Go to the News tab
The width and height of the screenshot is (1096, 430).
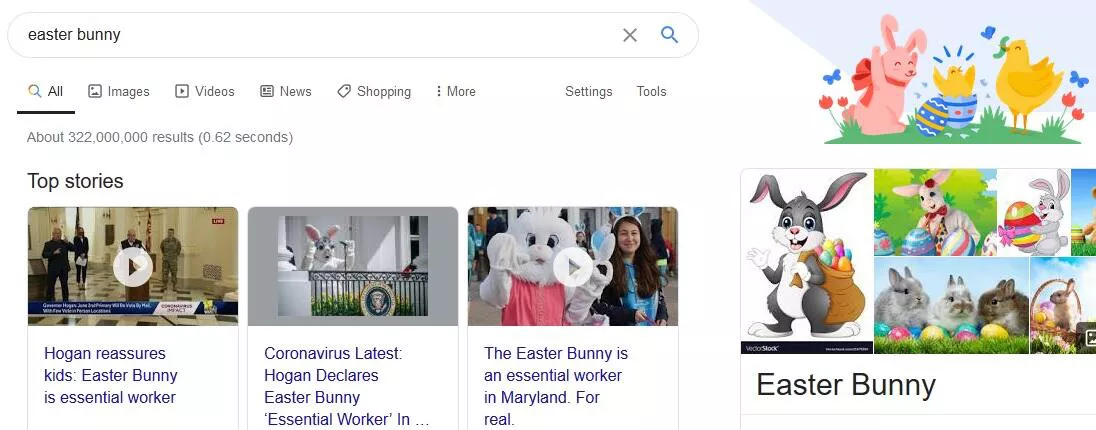pyautogui.click(x=286, y=91)
